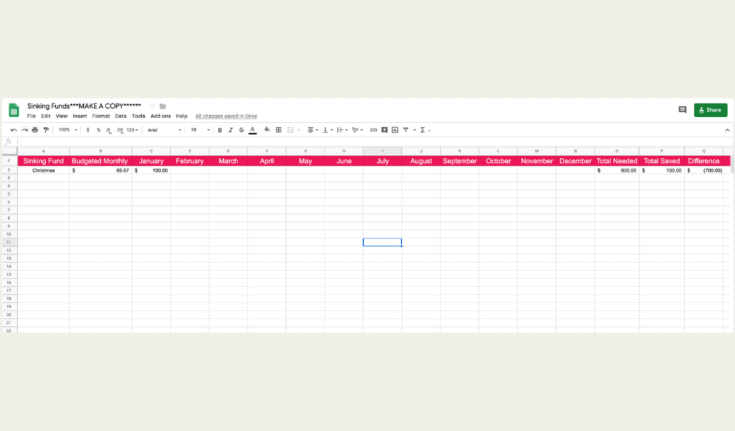Toggle strikethrough formatting
Image resolution: width=735 pixels, height=431 pixels.
point(241,130)
